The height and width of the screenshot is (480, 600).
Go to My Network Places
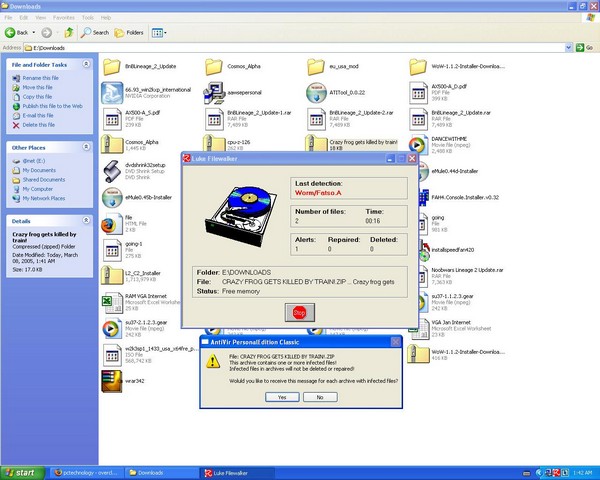(x=44, y=198)
